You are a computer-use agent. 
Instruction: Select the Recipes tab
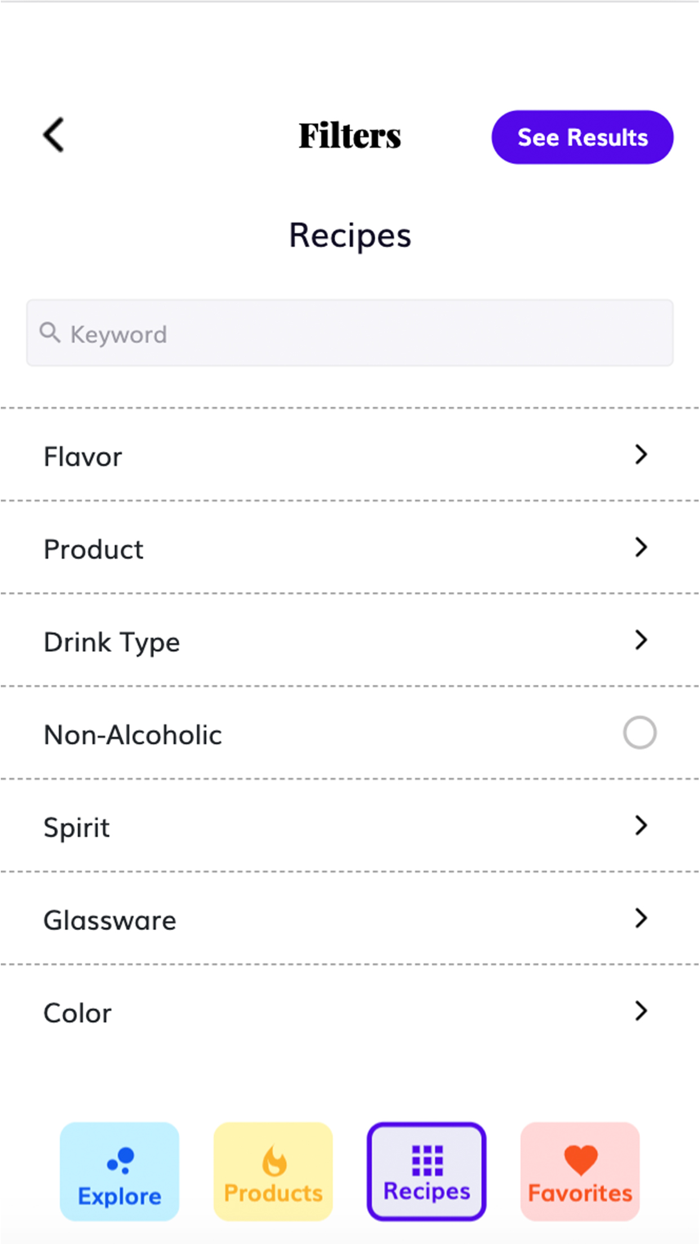point(426,1170)
